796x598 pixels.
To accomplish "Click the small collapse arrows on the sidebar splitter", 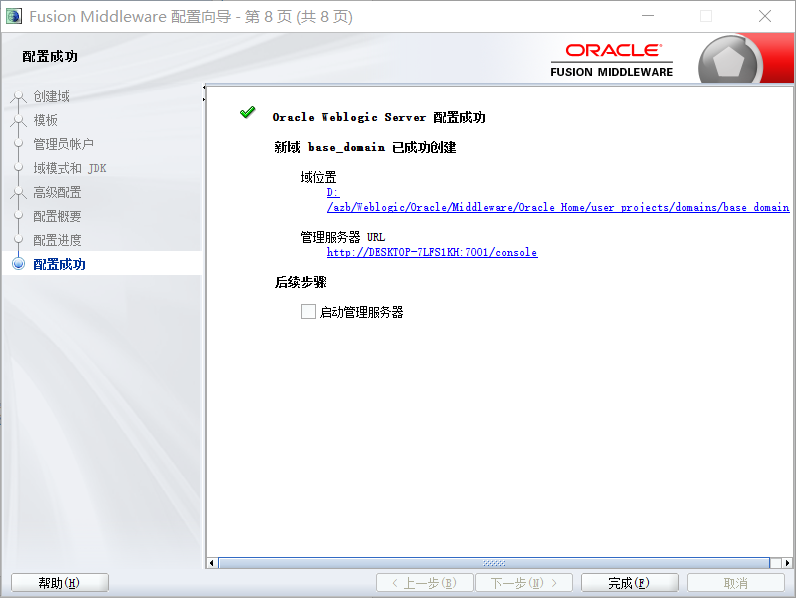I will coord(204,93).
